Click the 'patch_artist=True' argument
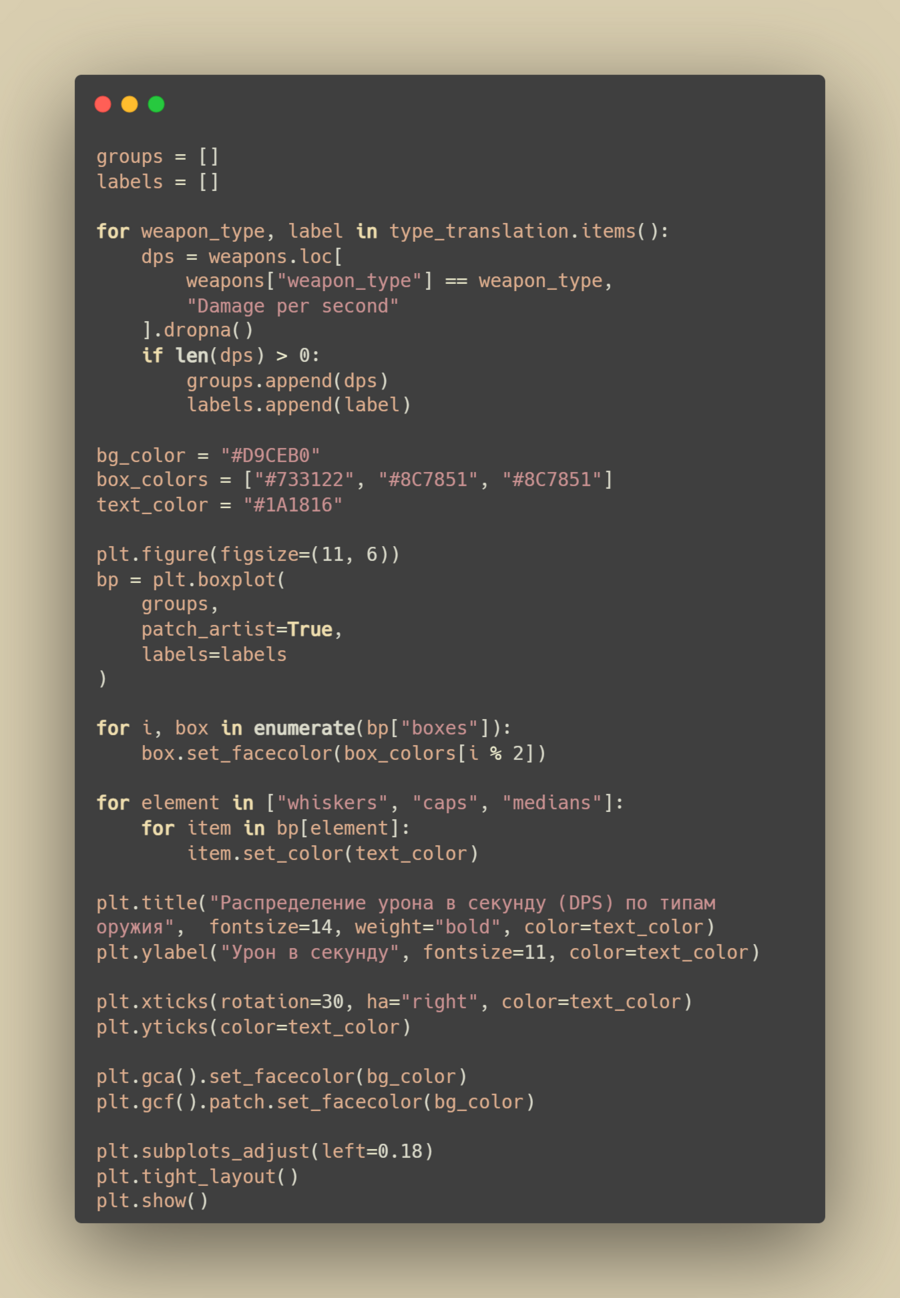This screenshot has width=900, height=1298. coord(237,630)
